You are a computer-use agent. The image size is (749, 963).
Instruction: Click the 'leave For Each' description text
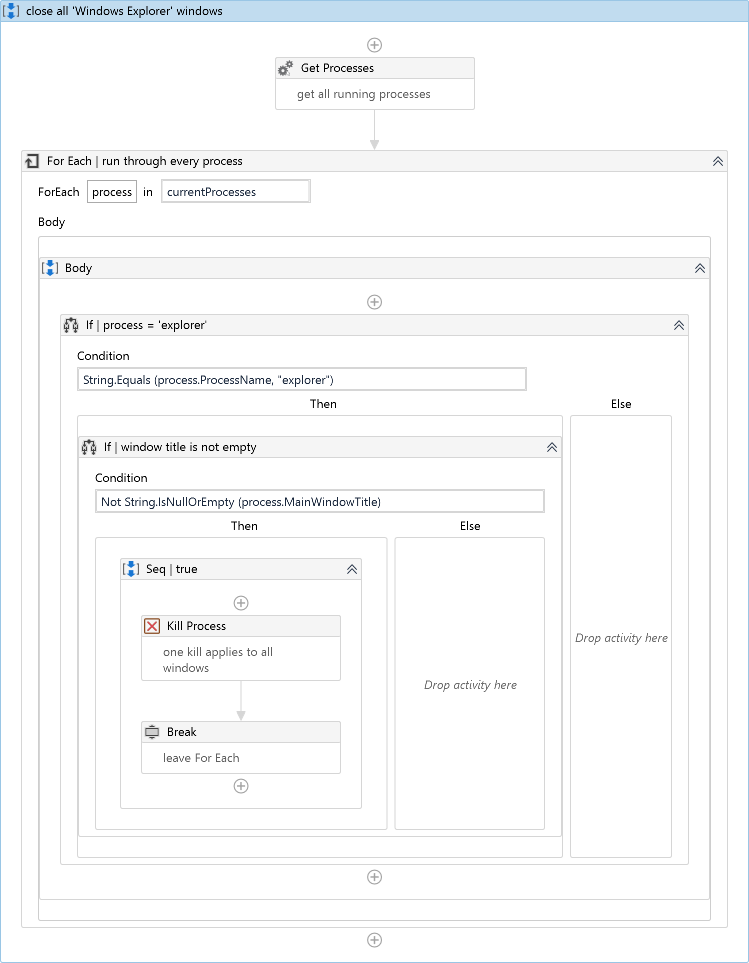click(201, 758)
